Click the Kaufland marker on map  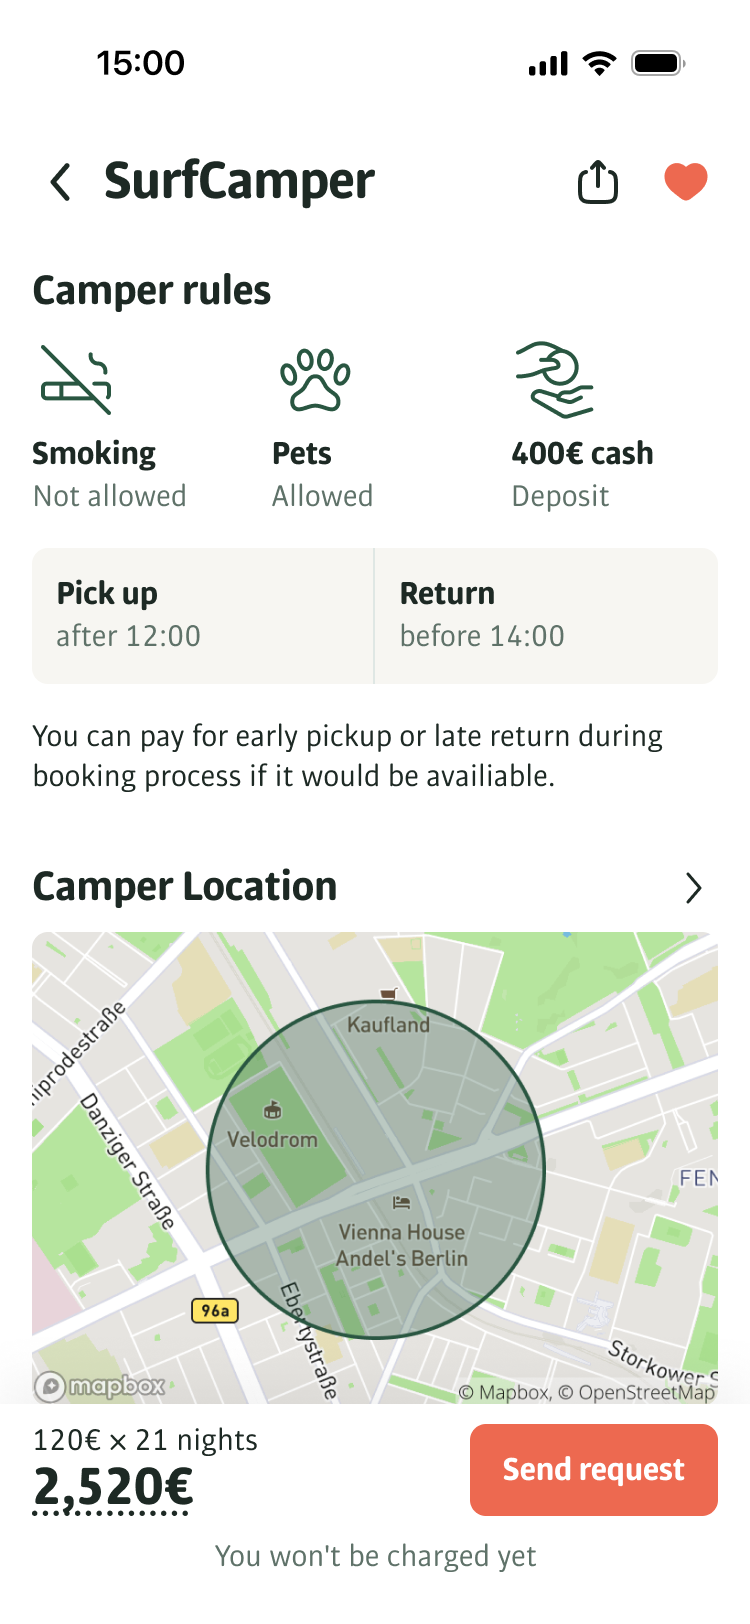[389, 995]
